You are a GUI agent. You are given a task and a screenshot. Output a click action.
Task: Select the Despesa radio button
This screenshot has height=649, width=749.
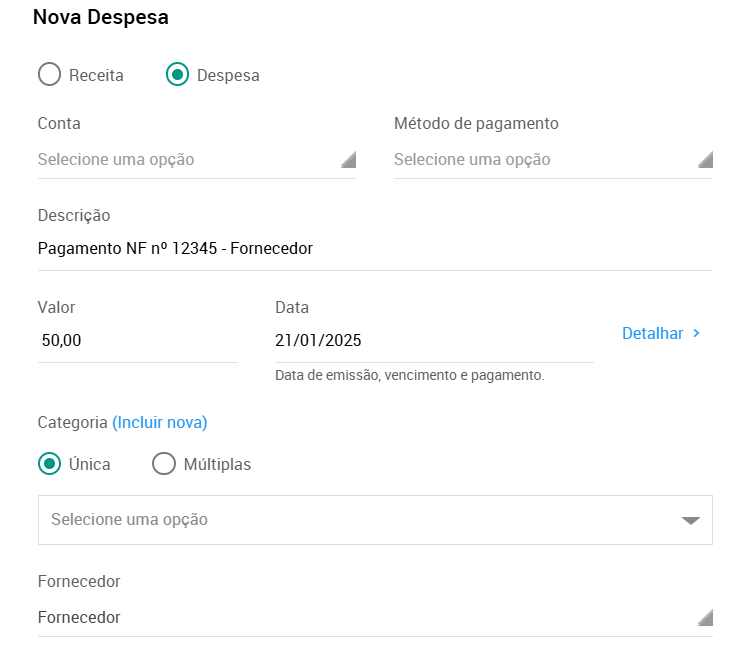[177, 74]
